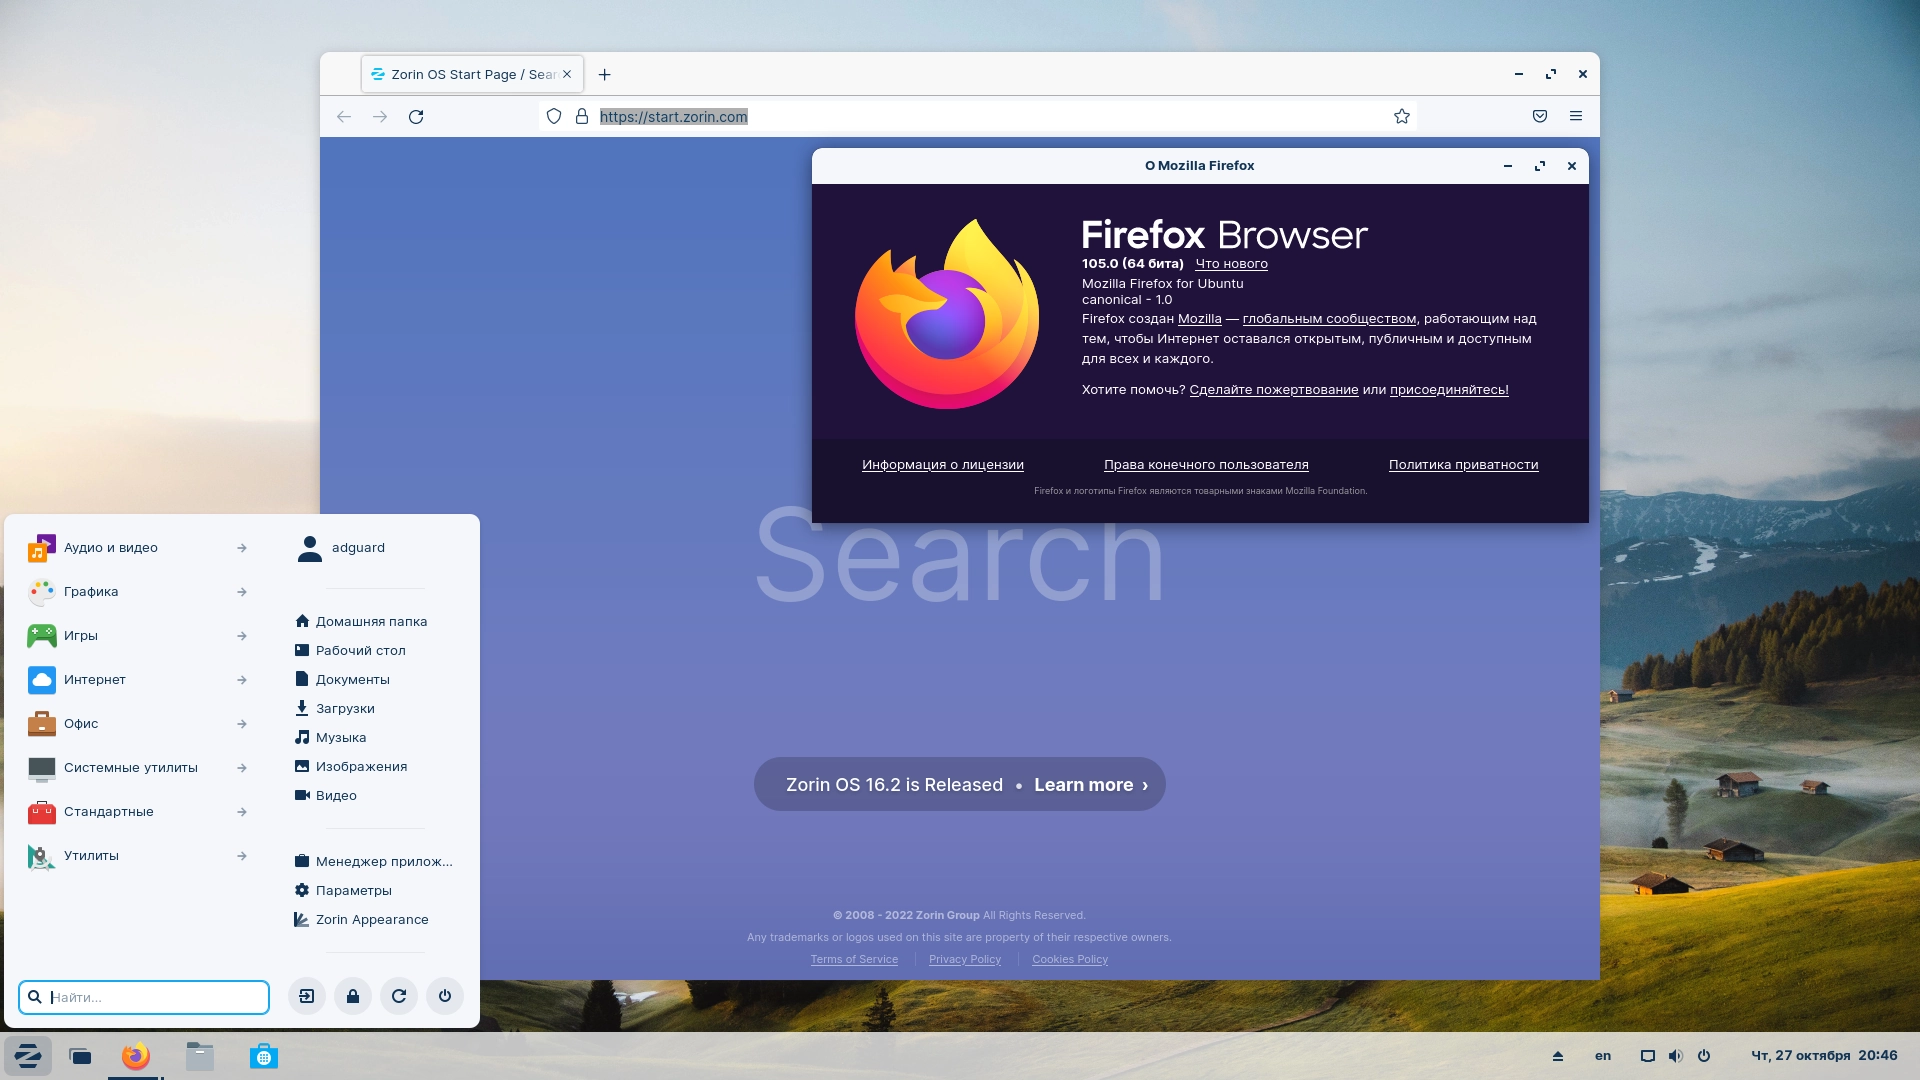This screenshot has width=1920, height=1080.
Task: Minimize the О Mozilla Firefox dialog
Action: click(1508, 166)
